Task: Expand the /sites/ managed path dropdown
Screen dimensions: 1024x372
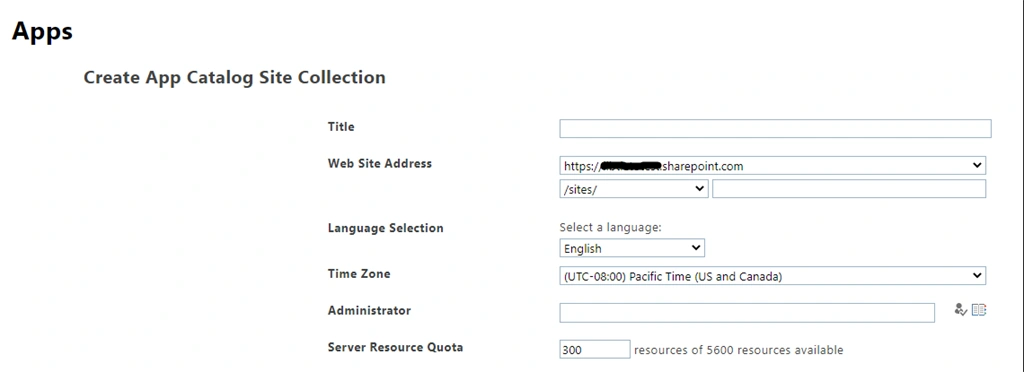Action: (x=633, y=189)
